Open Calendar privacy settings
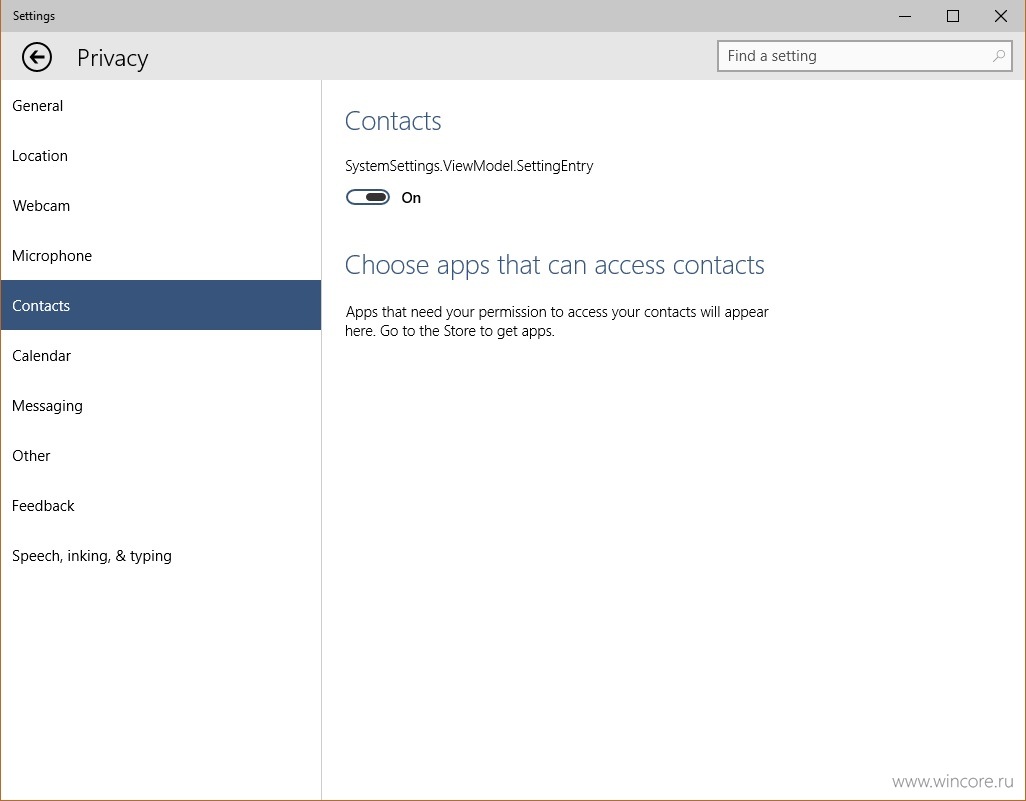This screenshot has width=1026, height=801. (x=161, y=355)
